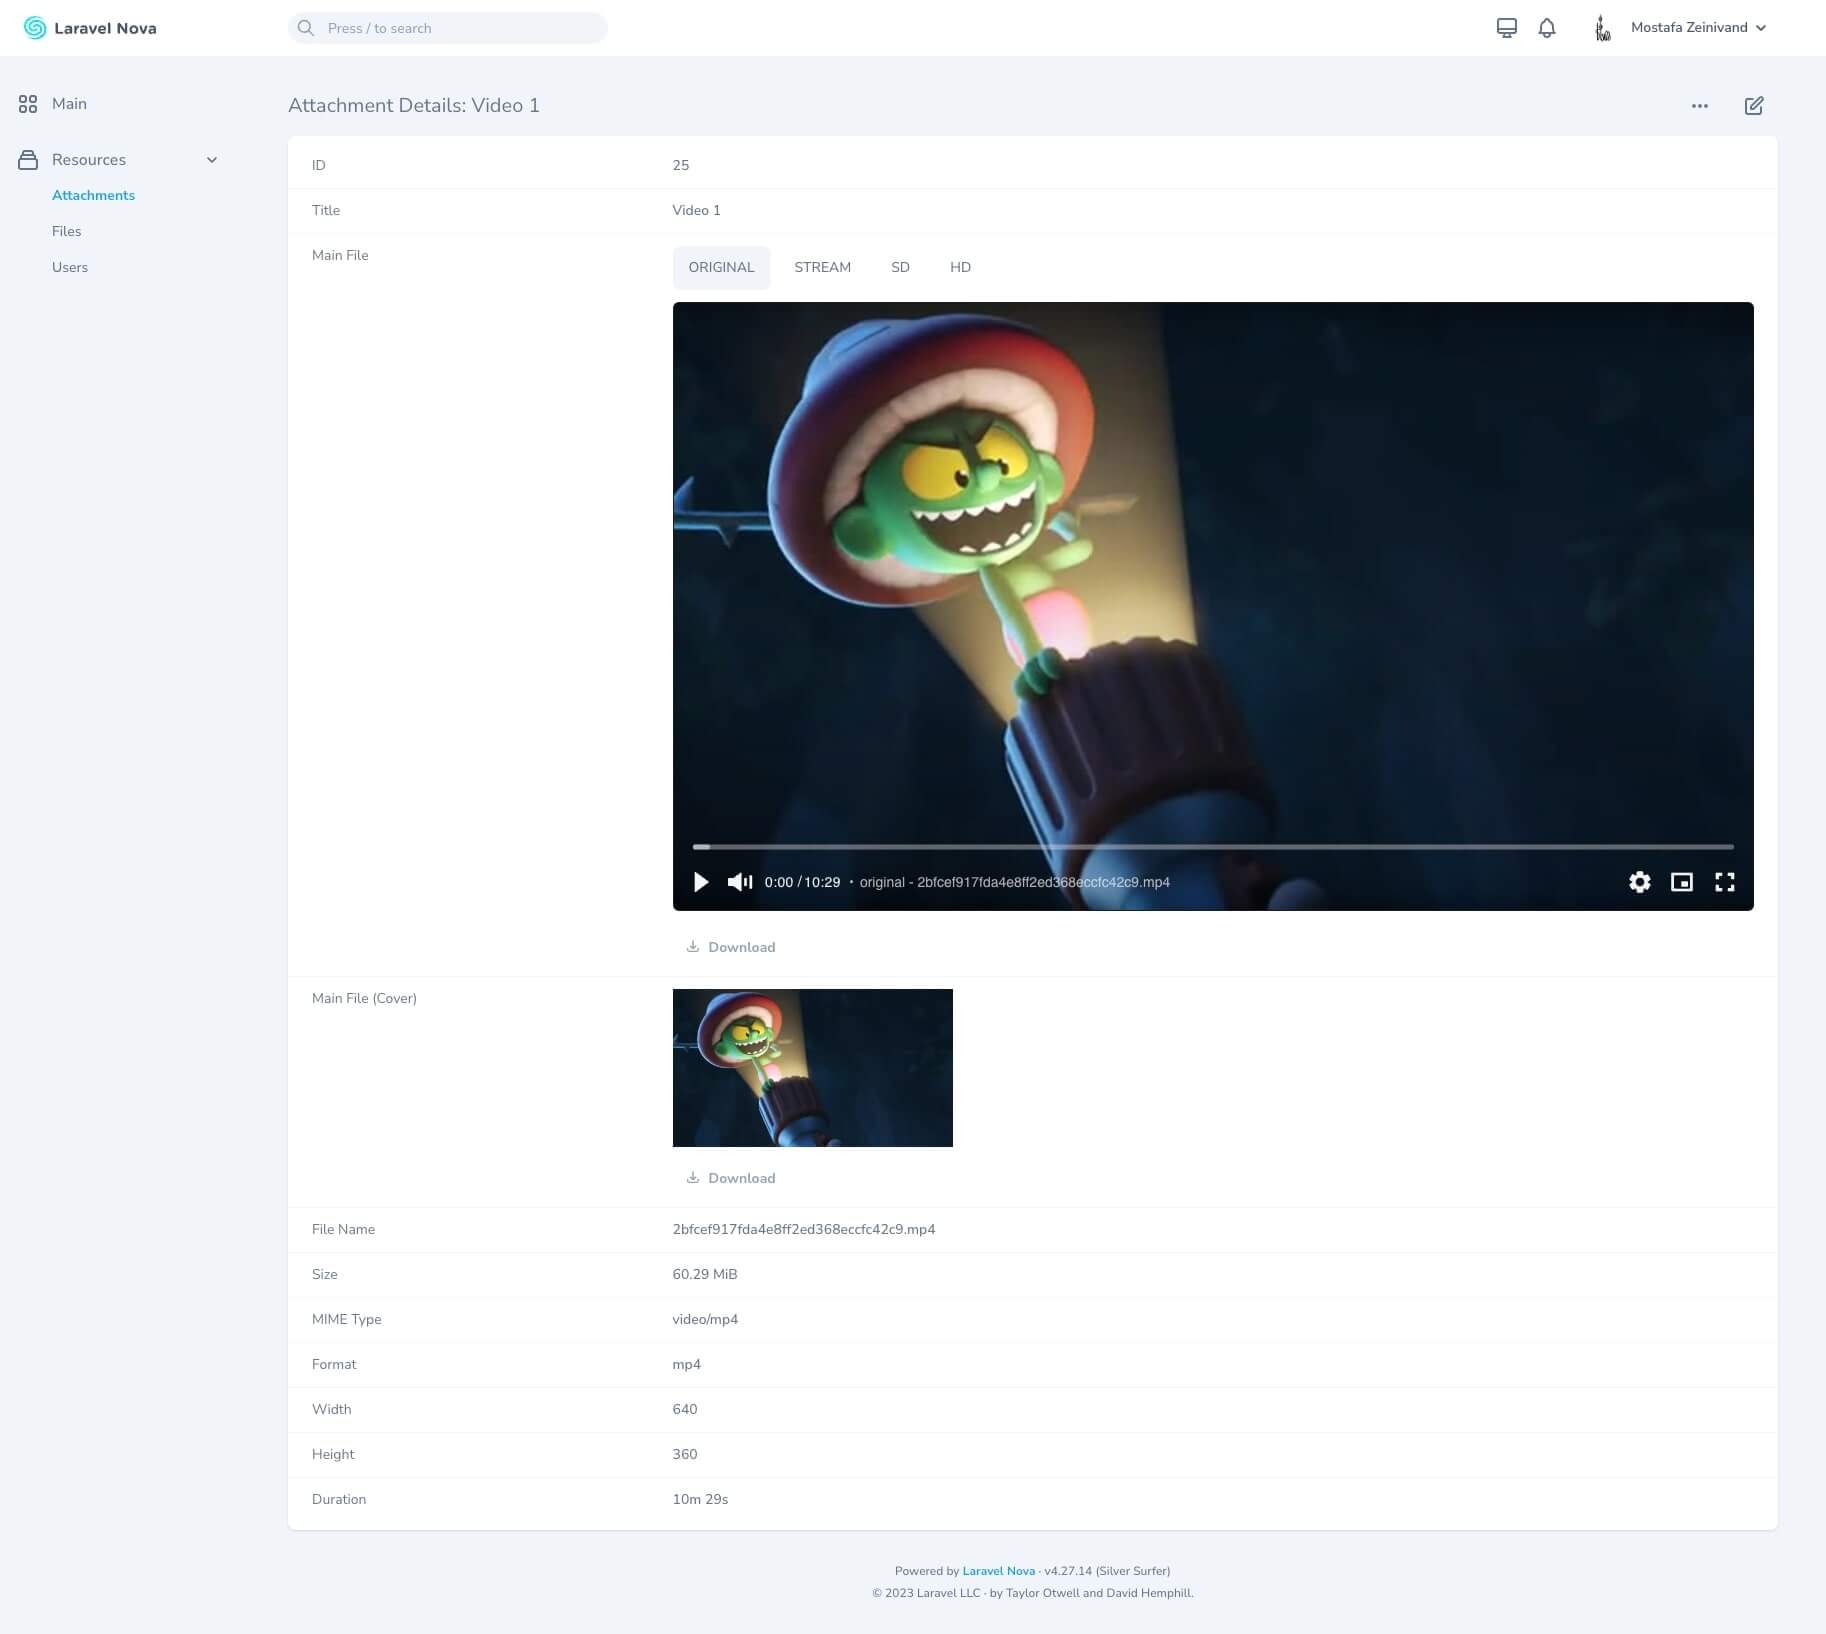Screen dimensions: 1826x1634
Task: Collapse the Resources sidebar section
Action: point(211,160)
